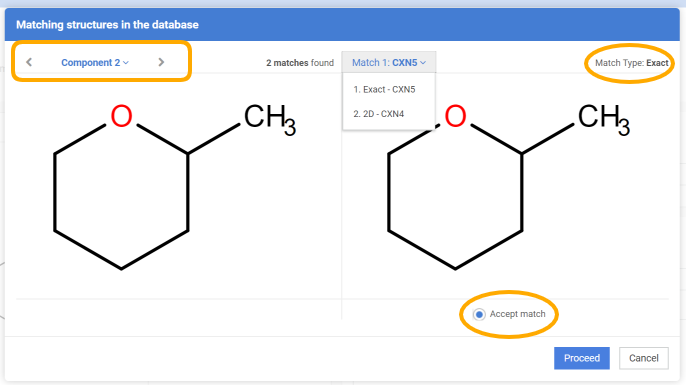This screenshot has height=385, width=686.
Task: Click the caret next to Match 1: CXN5
Action: 423,63
